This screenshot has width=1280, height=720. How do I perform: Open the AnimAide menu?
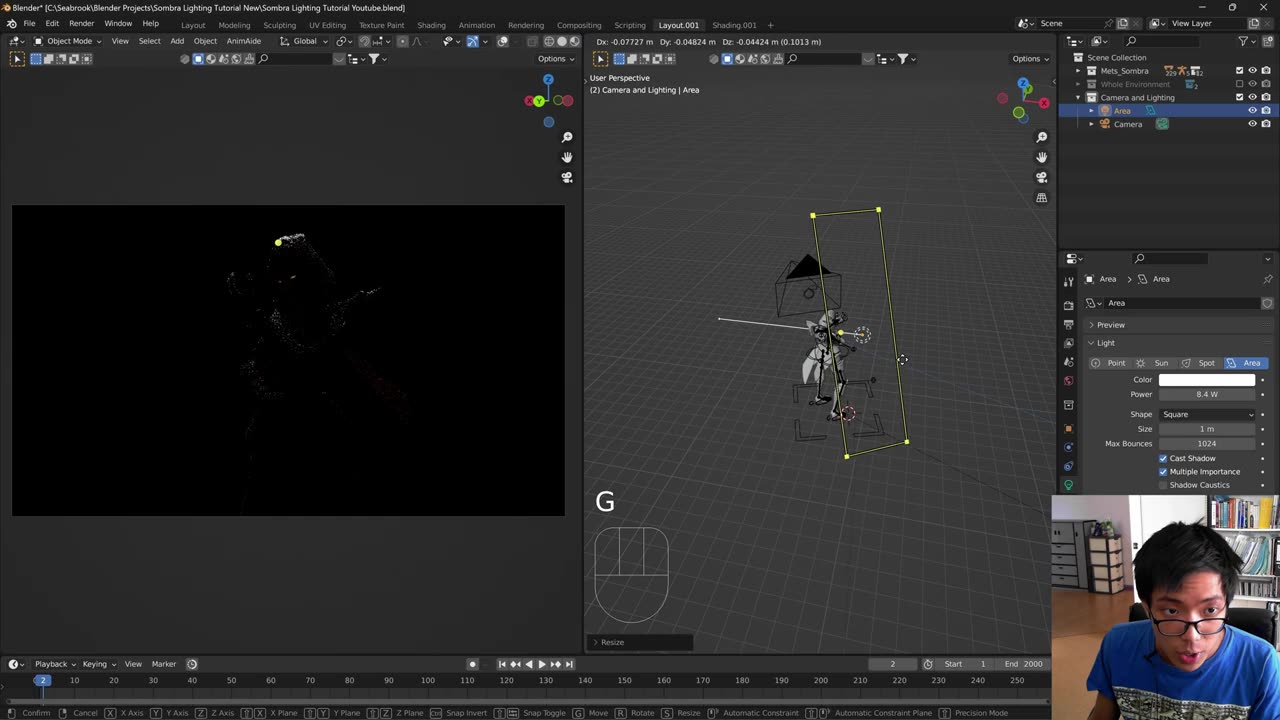(x=243, y=41)
